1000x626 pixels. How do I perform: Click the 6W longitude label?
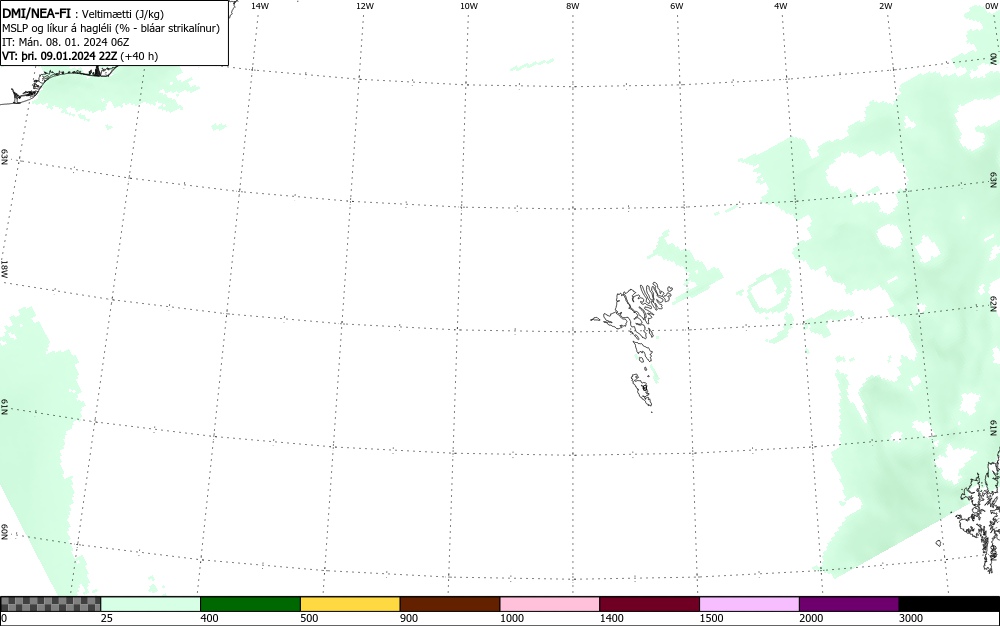click(x=677, y=6)
